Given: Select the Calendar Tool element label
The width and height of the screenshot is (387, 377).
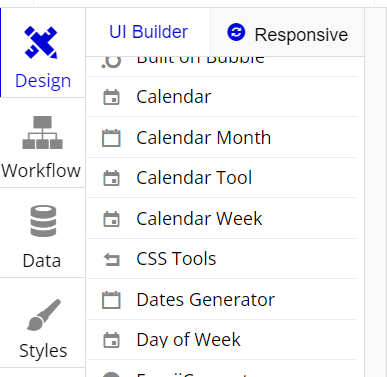Looking at the screenshot, I should click(x=194, y=178).
